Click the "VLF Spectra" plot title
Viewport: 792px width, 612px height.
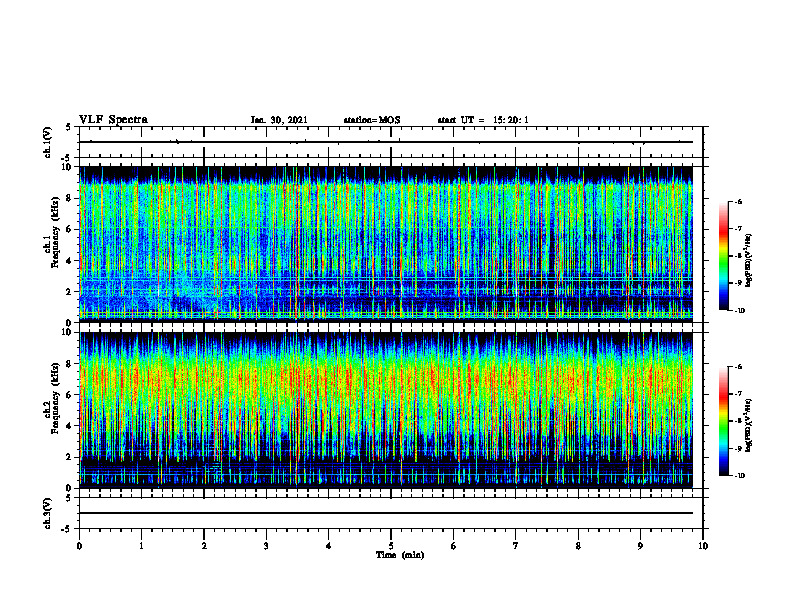(x=113, y=120)
